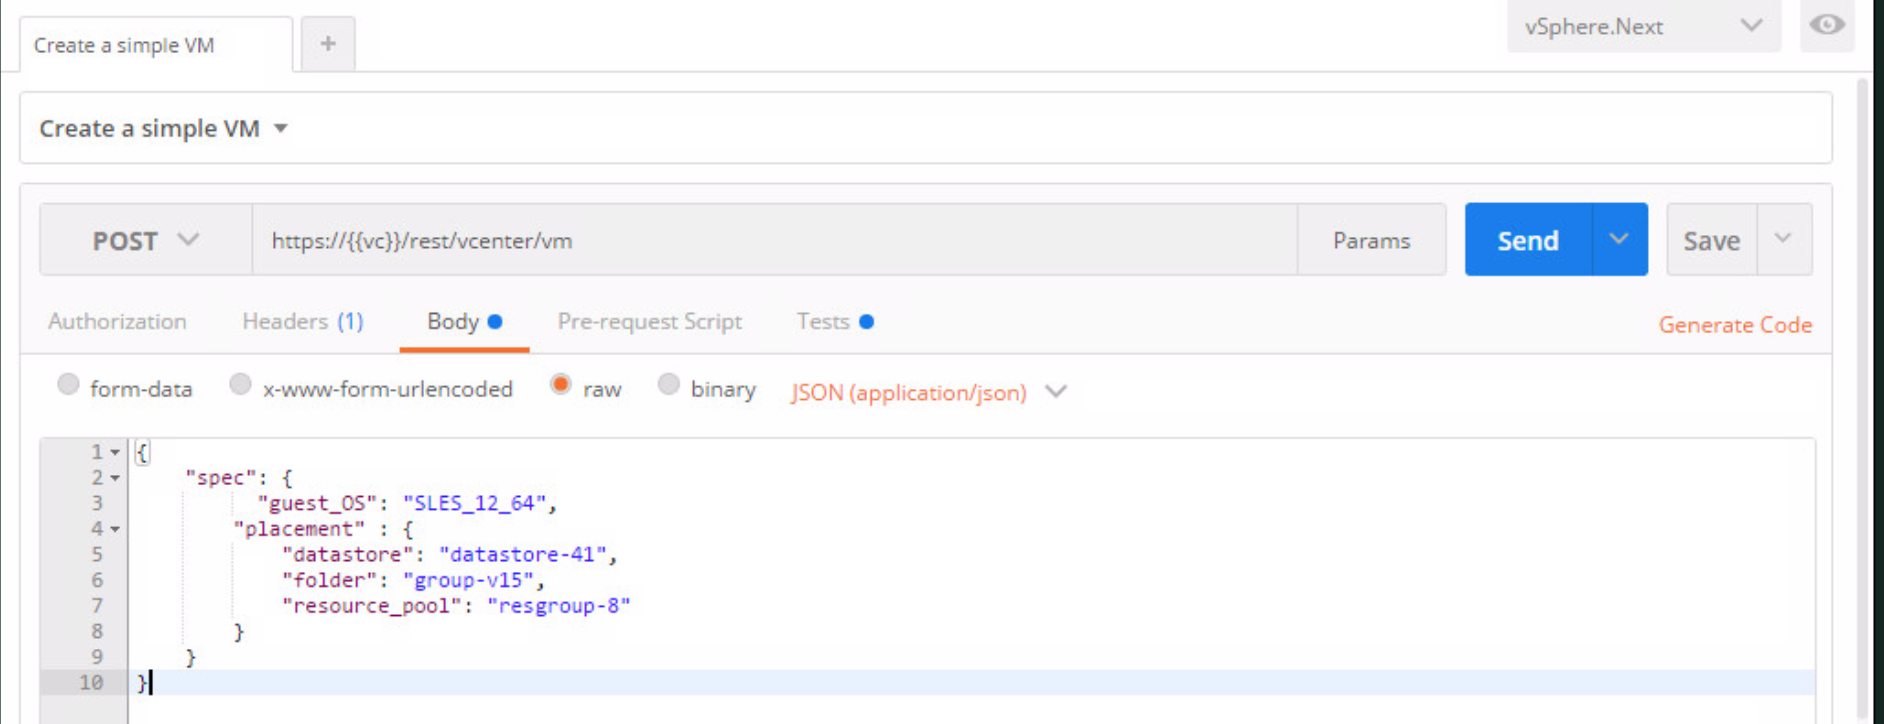The image size is (1884, 724).
Task: Select the Create a simple VM request tab
Action: [156, 45]
